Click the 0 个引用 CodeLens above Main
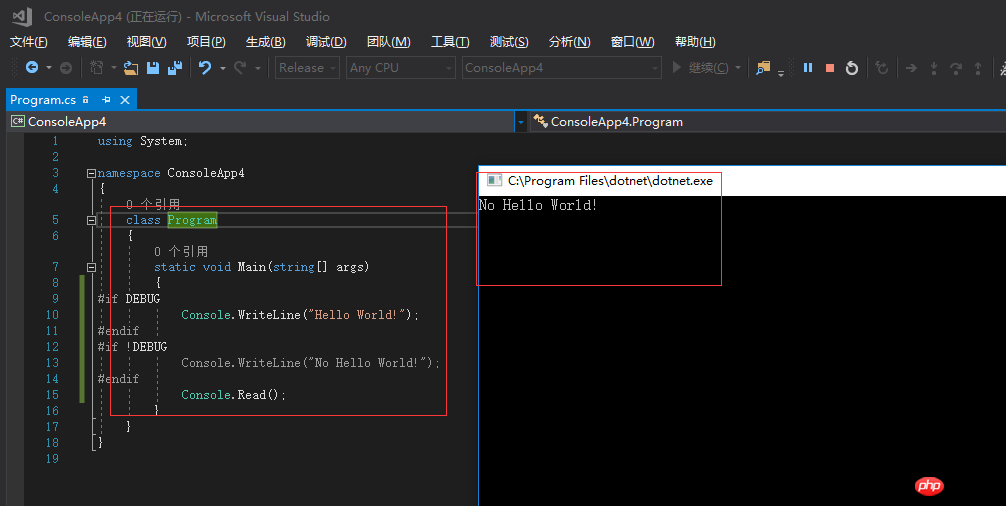Viewport: 1006px width, 506px height. point(181,251)
